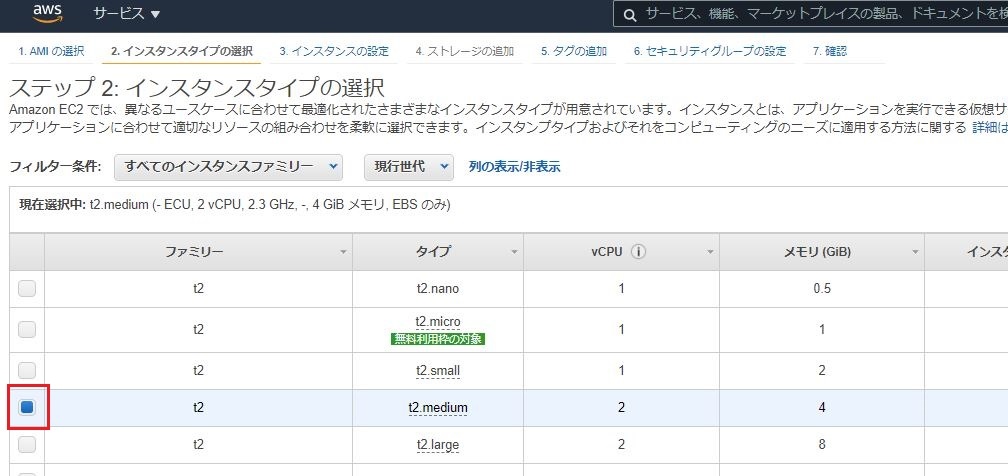Go to step 5. タグの追加
Screen dimensions: 1008x476
[573, 51]
